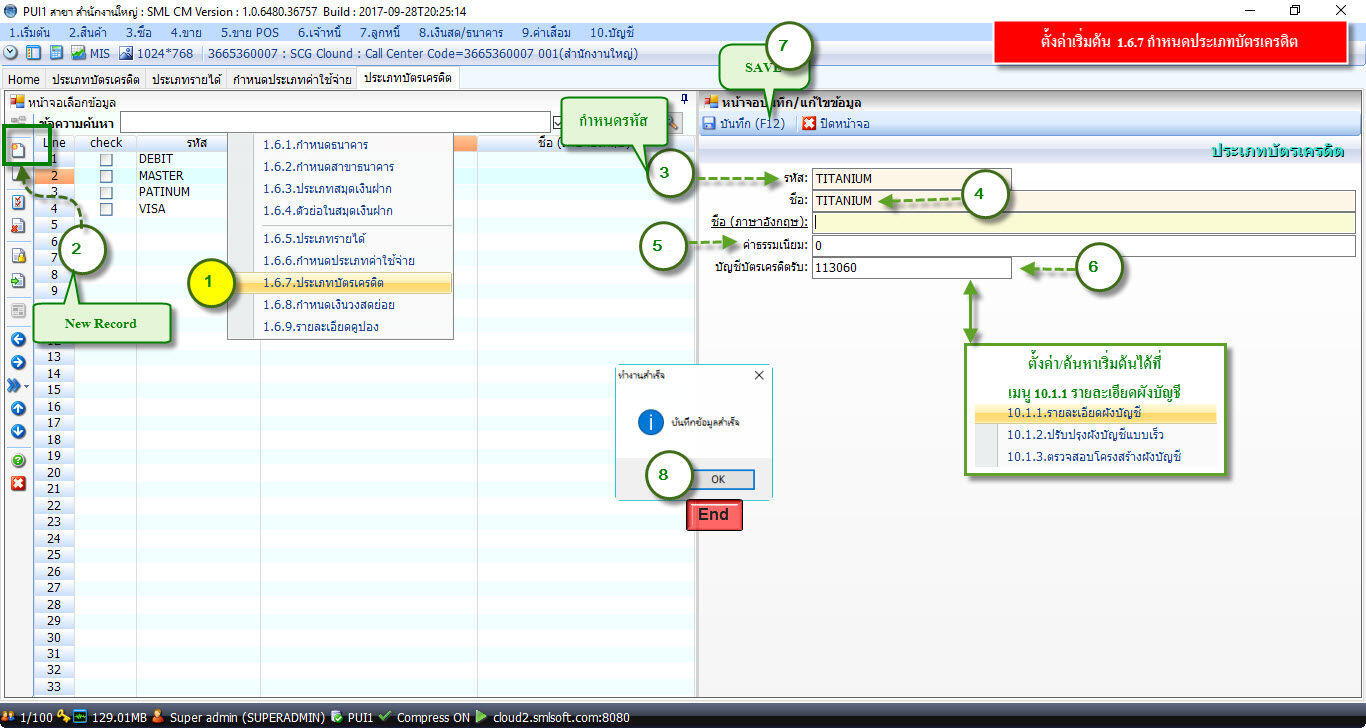Click the checklist edit icon in sidebar
This screenshot has height=728, width=1366.
18,201
